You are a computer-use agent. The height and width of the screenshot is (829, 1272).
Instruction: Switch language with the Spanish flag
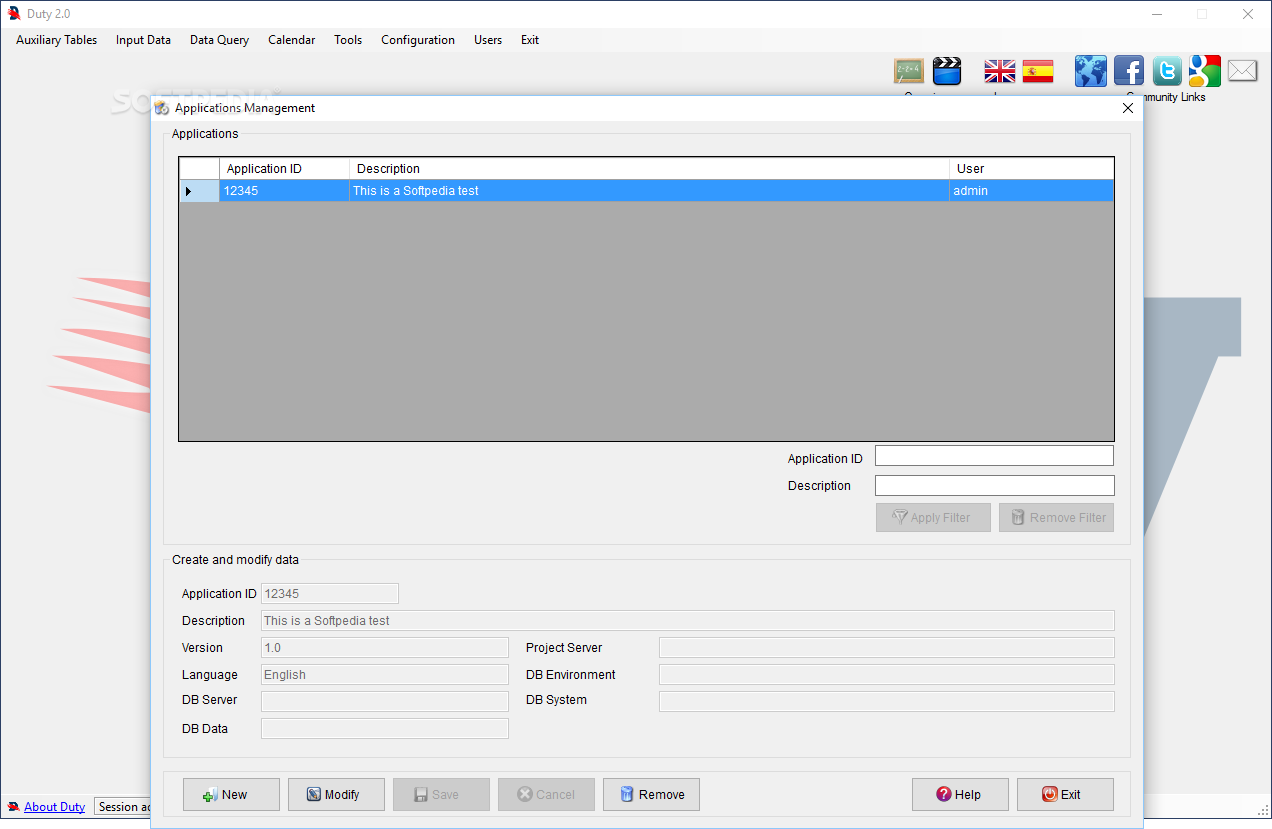(x=1038, y=71)
